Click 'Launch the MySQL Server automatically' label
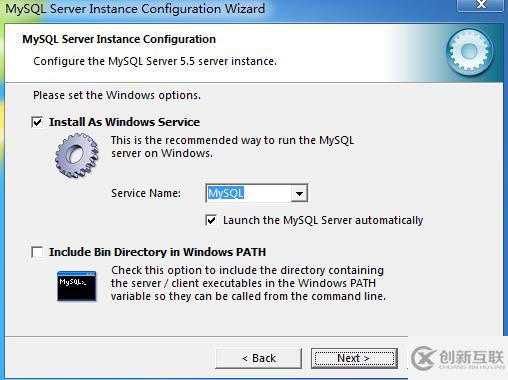Viewport: 508px width, 380px height. point(323,220)
